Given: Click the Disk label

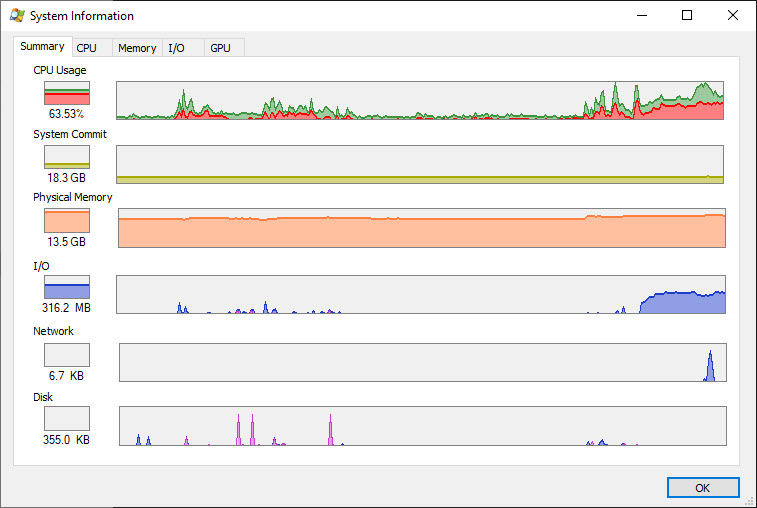Looking at the screenshot, I should tap(43, 397).
